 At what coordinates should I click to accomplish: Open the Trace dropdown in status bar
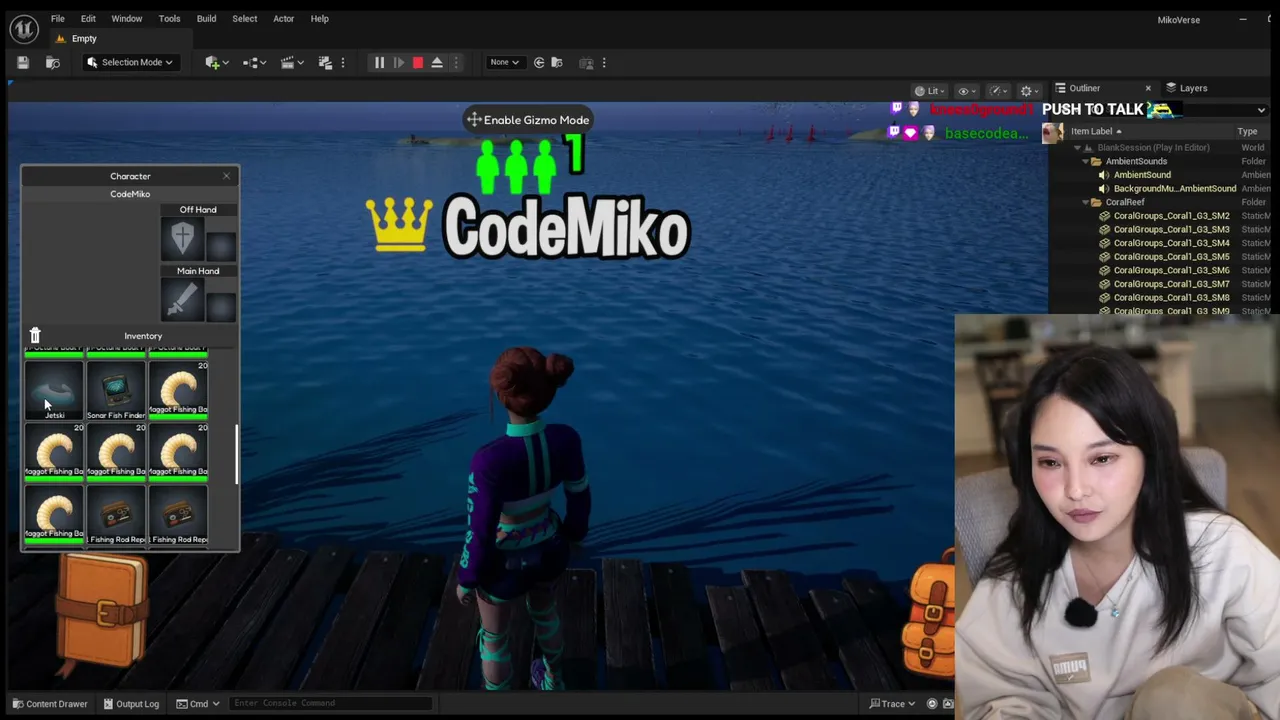[x=893, y=704]
